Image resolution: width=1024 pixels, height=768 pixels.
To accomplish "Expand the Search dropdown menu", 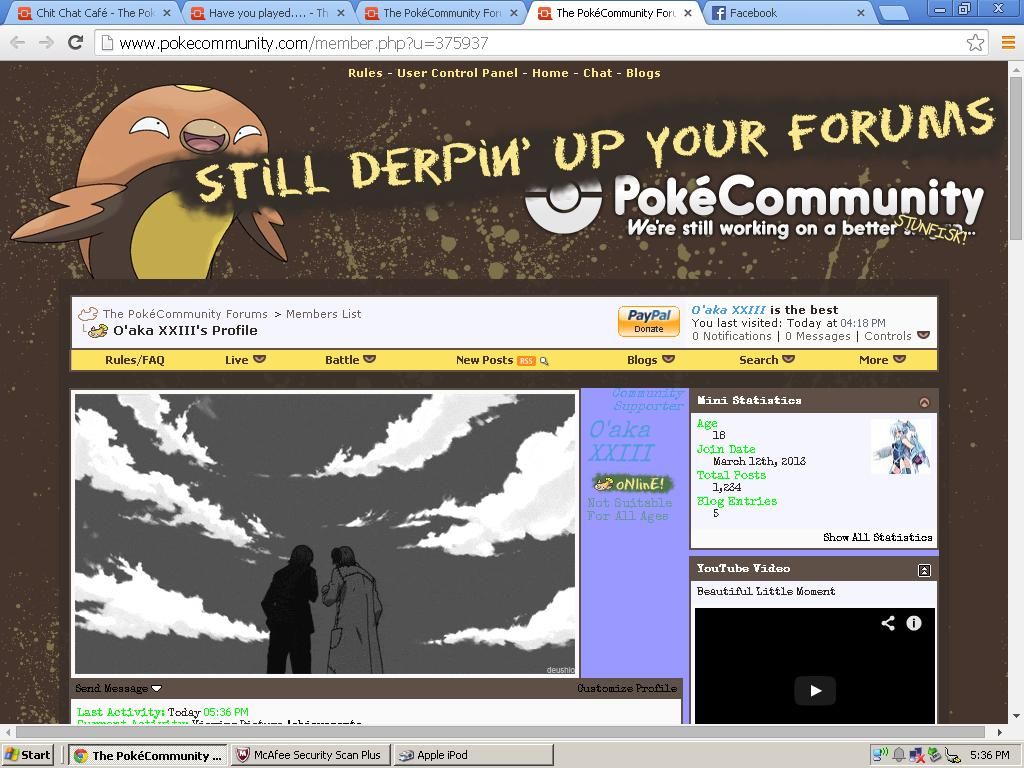I will (x=767, y=360).
